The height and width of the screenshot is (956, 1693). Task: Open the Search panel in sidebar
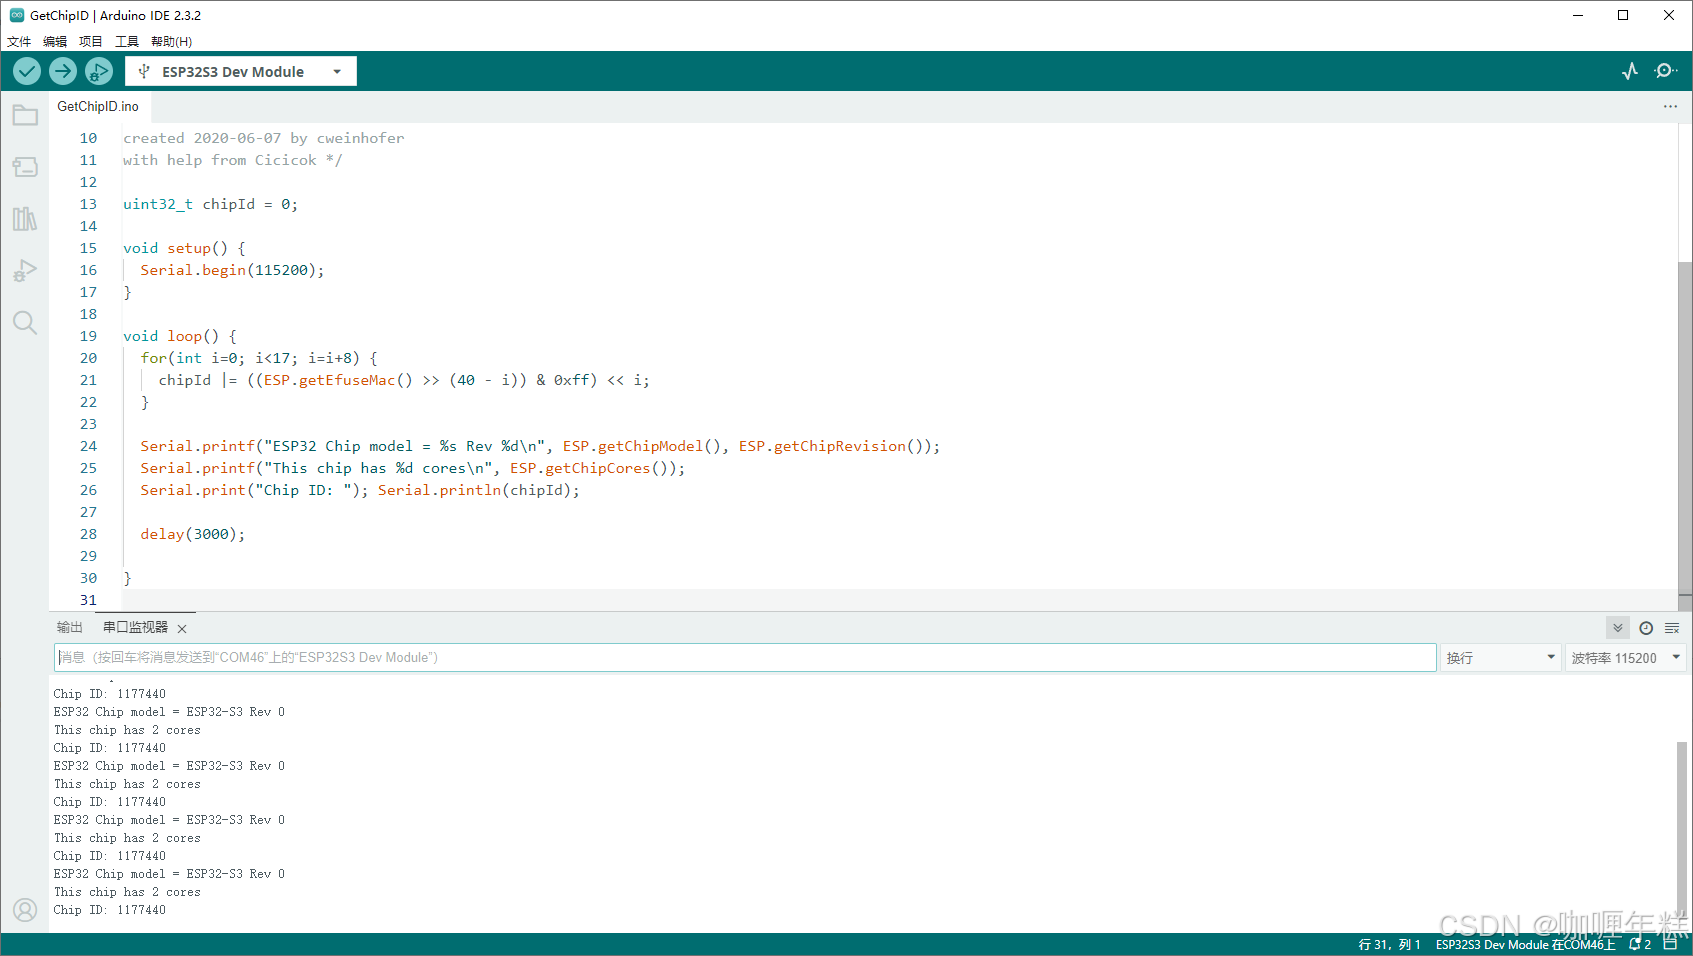pyautogui.click(x=25, y=323)
